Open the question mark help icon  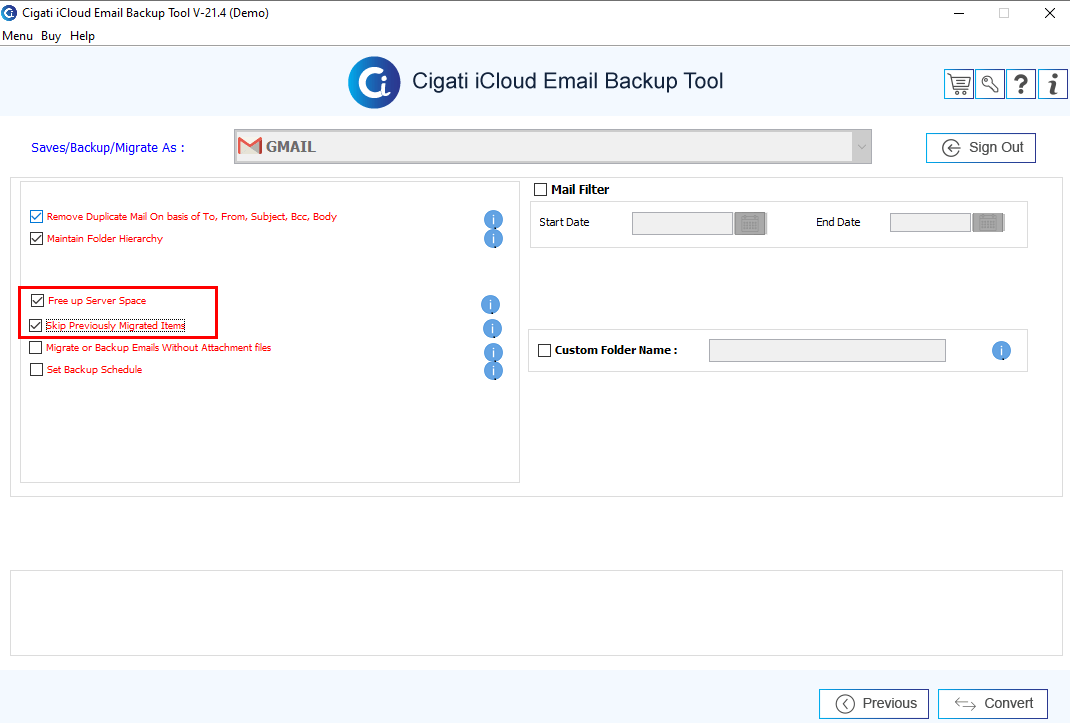[1021, 85]
